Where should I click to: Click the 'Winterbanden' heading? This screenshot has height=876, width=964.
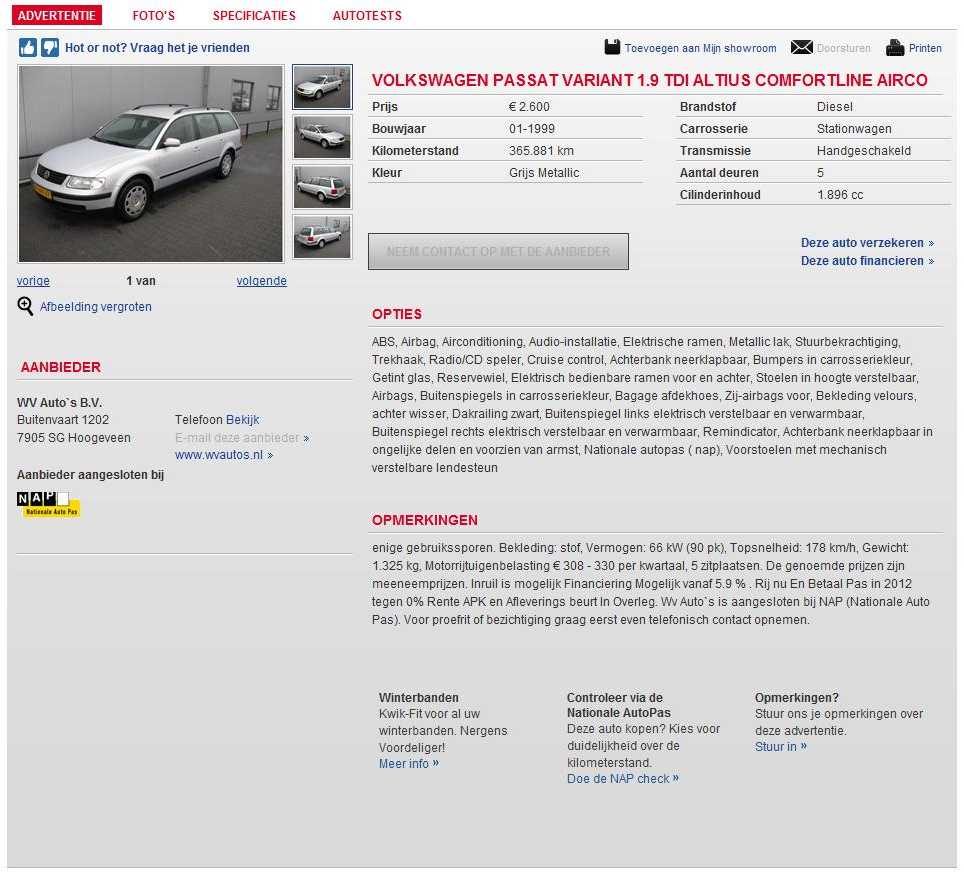419,698
